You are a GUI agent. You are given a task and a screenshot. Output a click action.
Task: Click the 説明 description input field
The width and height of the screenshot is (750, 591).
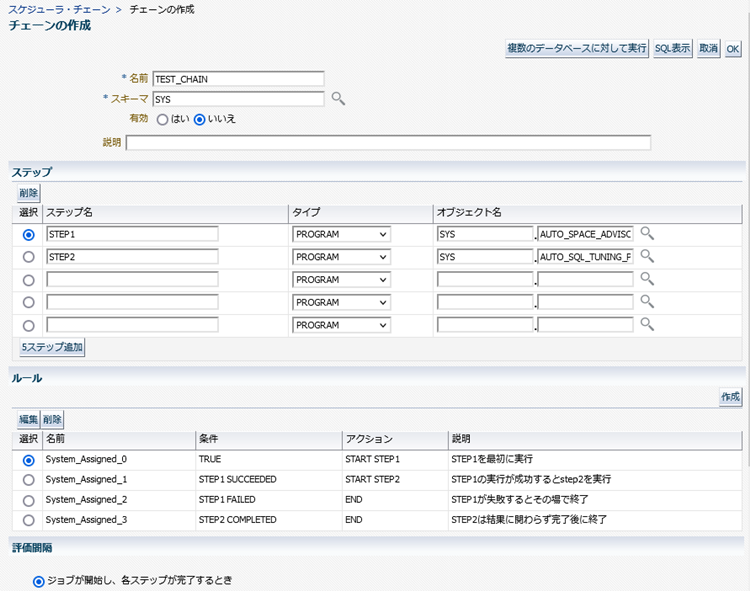pyautogui.click(x=388, y=143)
